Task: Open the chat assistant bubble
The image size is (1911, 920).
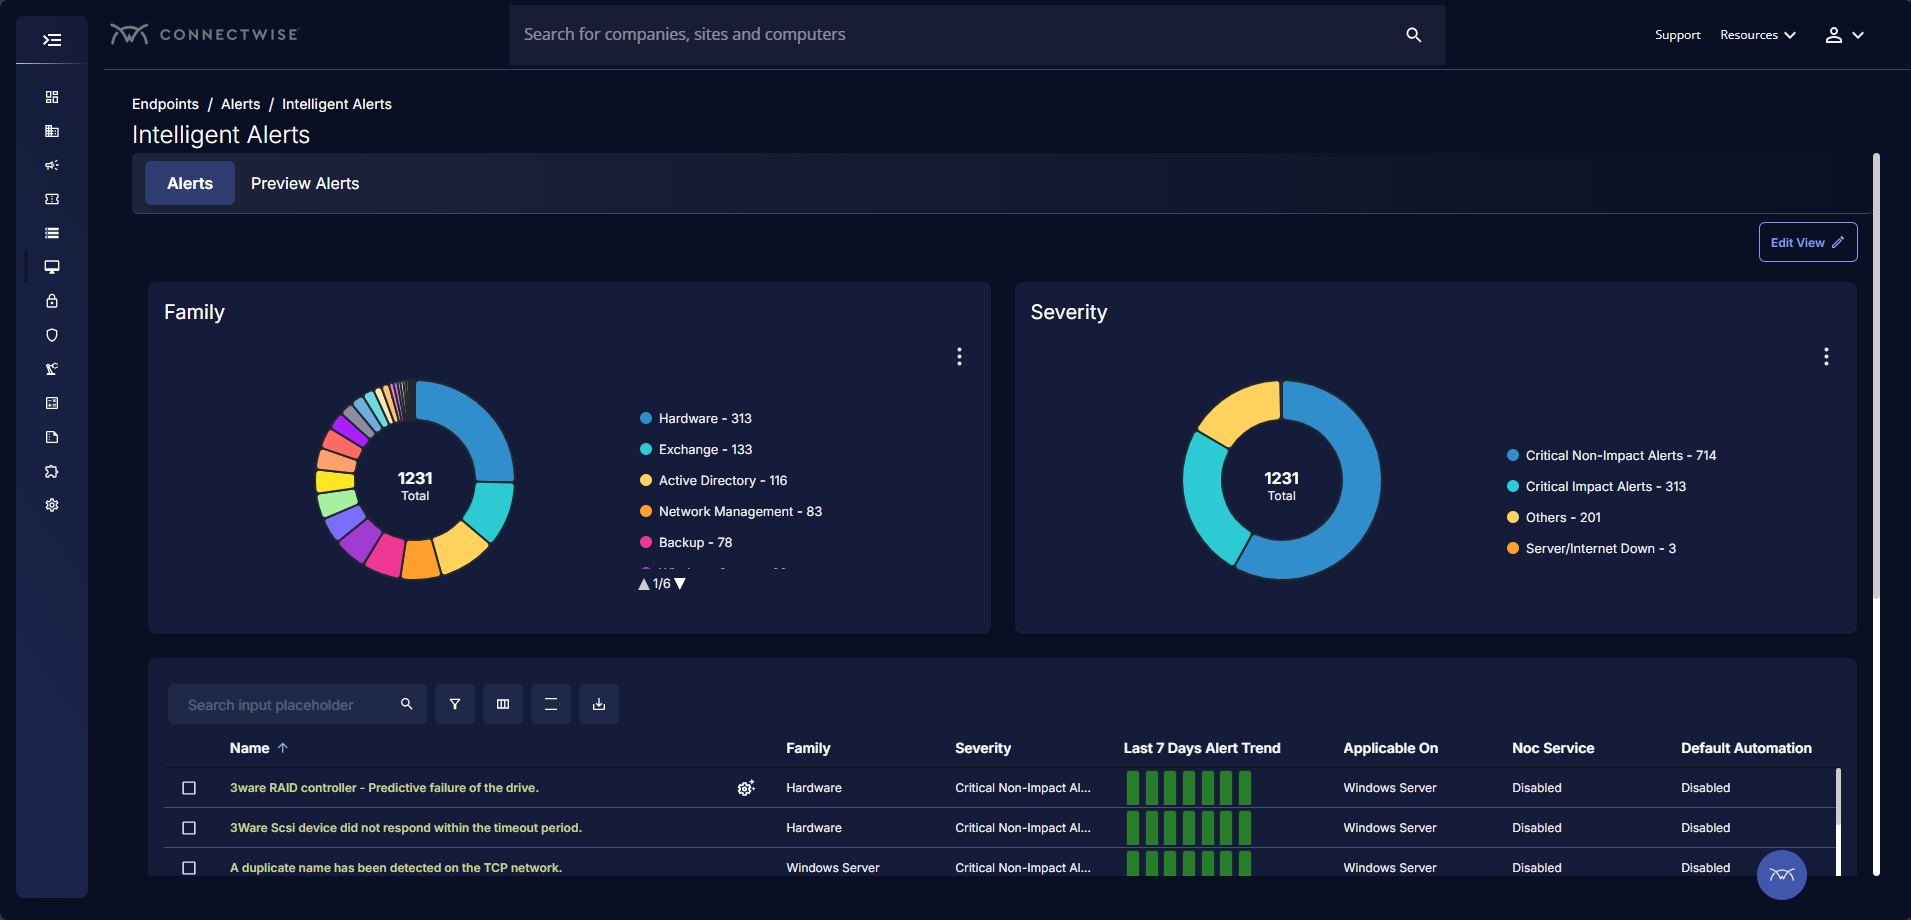Action: pyautogui.click(x=1781, y=875)
